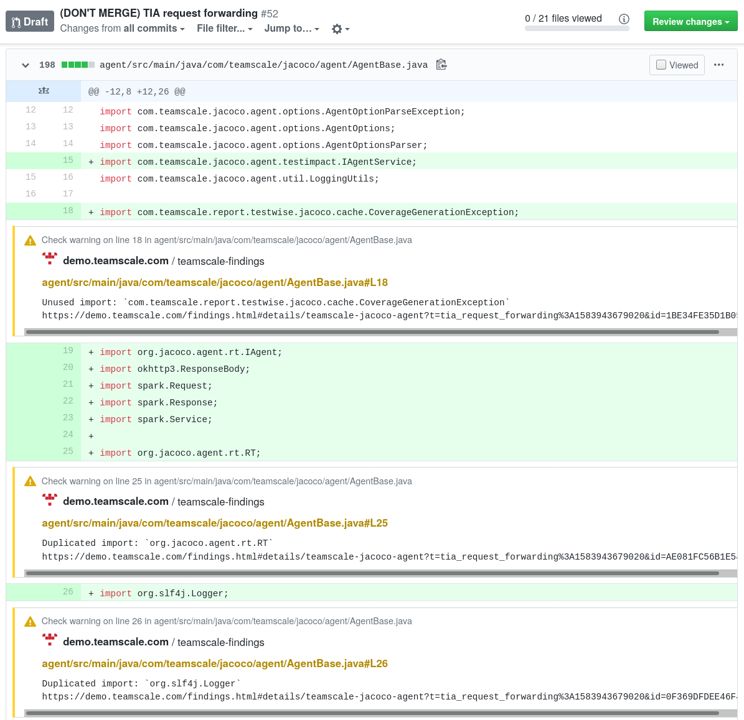Open the Jump to dropdown
The image size is (744, 720).
291,28
